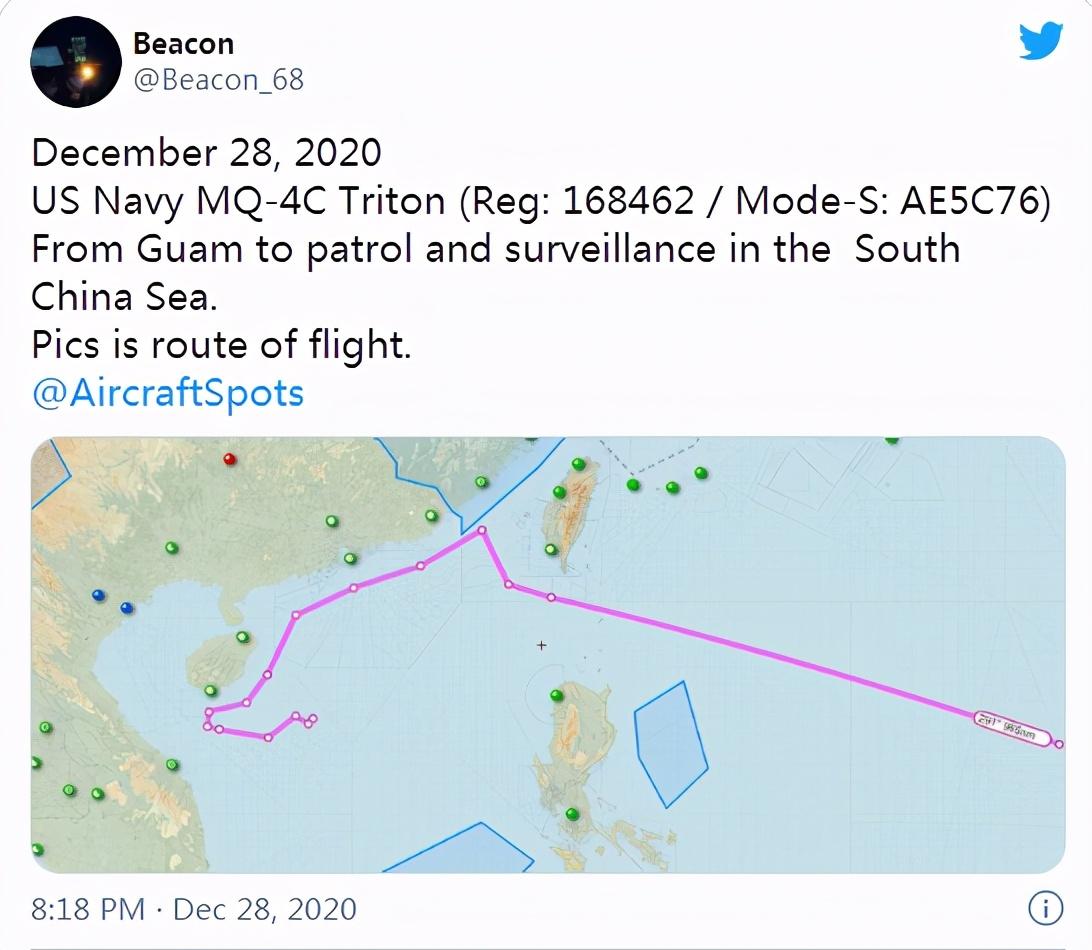1092x950 pixels.
Task: Open the @AircraftSpots mention link
Action: 168,393
